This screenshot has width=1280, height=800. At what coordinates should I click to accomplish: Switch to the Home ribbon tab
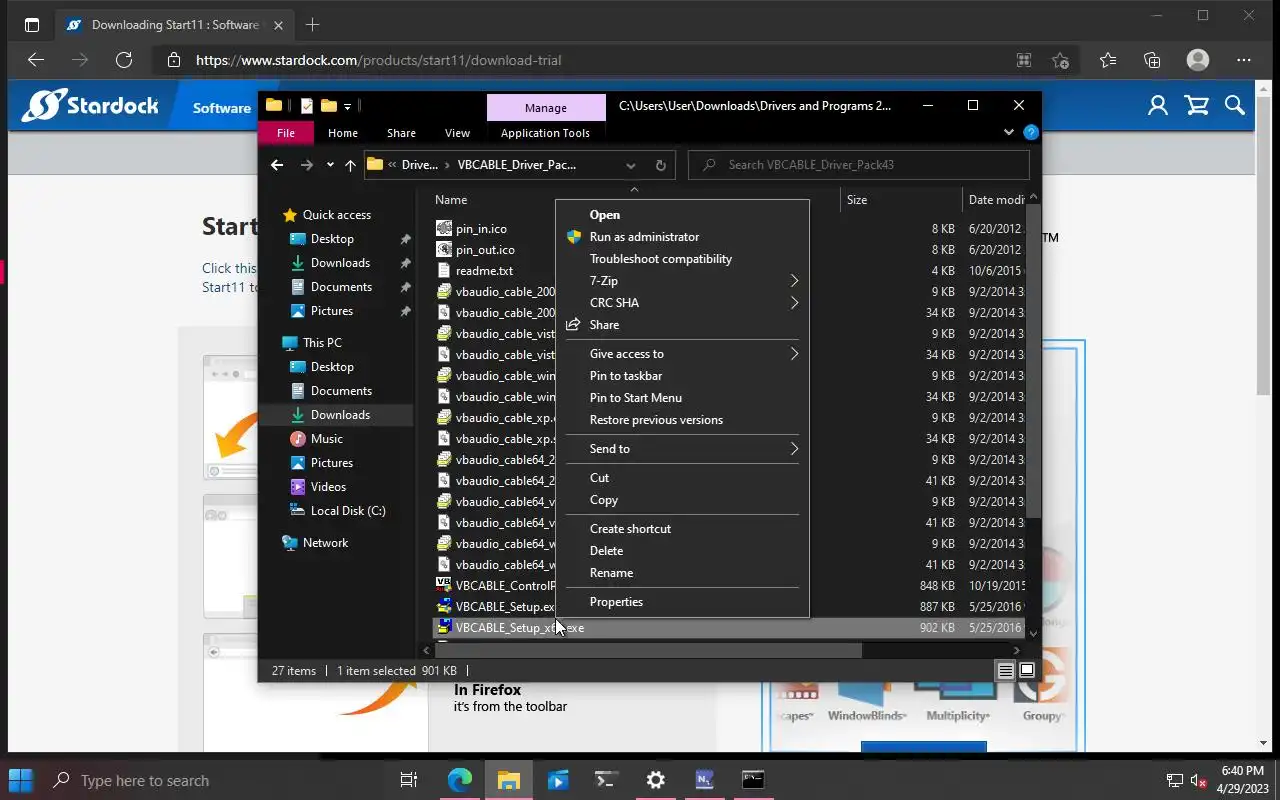point(343,133)
